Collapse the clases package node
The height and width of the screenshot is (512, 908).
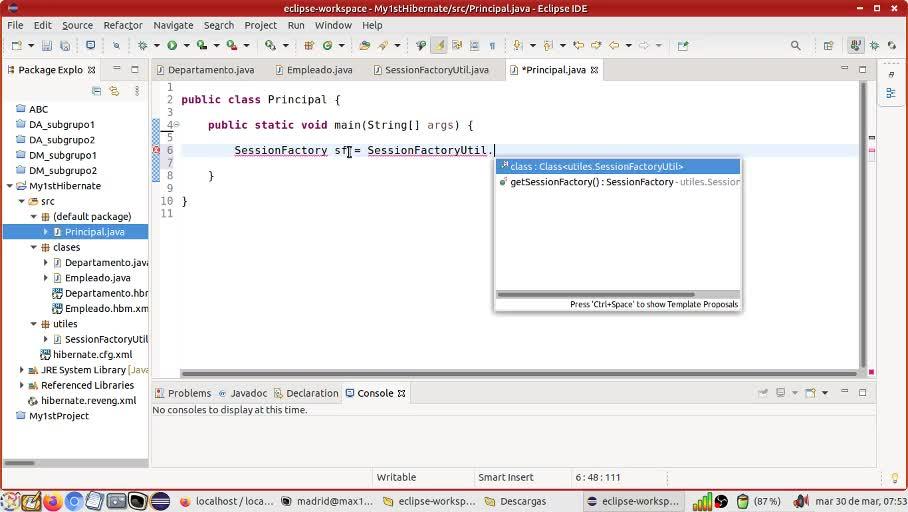tap(34, 247)
